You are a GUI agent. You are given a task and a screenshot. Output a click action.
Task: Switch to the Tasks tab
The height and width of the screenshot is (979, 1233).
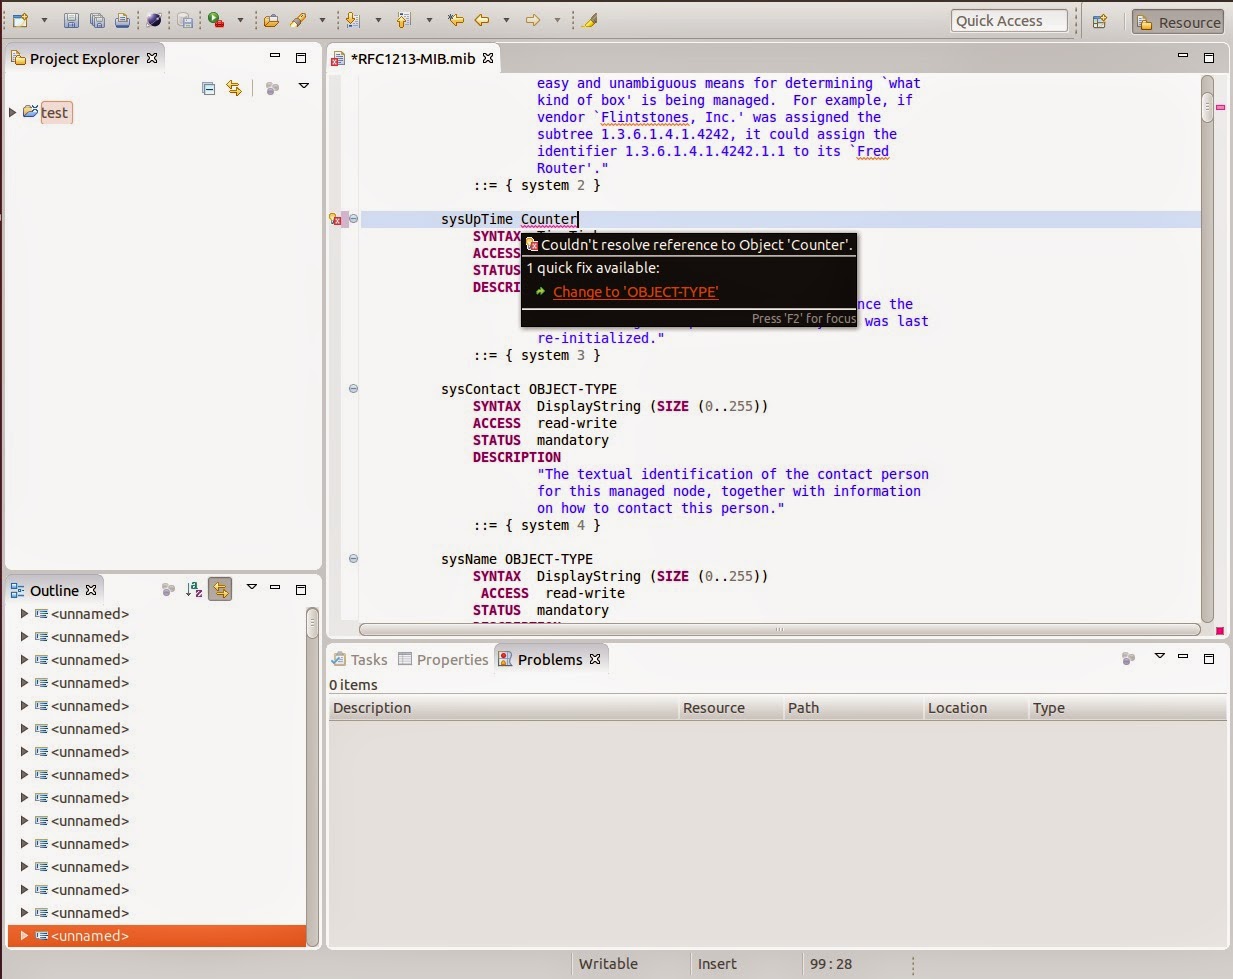[x=360, y=659]
